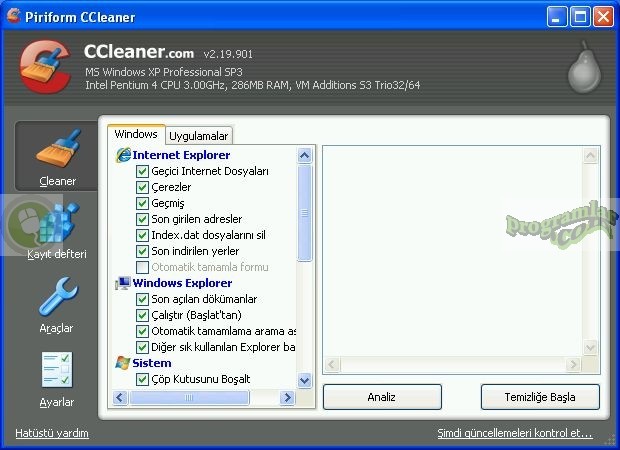This screenshot has height=450, width=620.
Task: Click the results pane right scroll arrow
Action: pyautogui.click(x=573, y=364)
